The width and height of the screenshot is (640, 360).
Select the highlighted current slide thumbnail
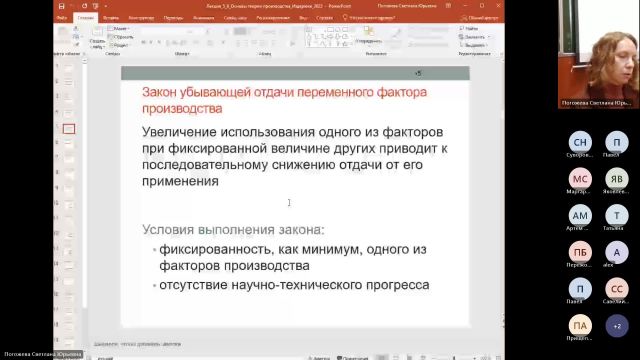click(69, 129)
